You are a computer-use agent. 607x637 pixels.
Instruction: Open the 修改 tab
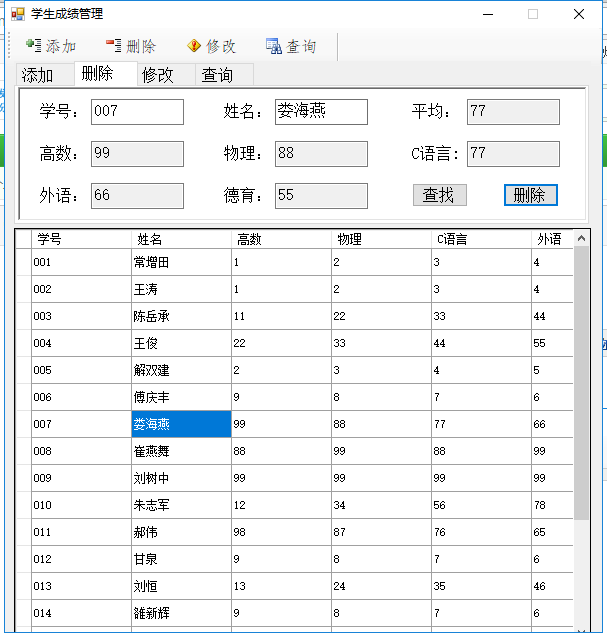[166, 75]
